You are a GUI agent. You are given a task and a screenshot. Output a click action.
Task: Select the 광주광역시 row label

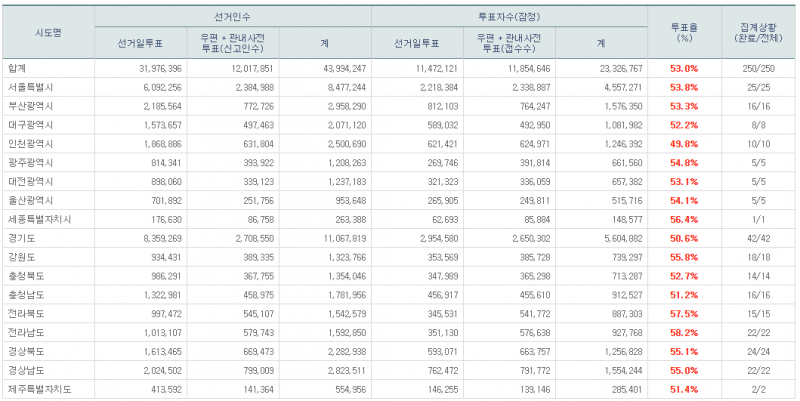(x=30, y=163)
